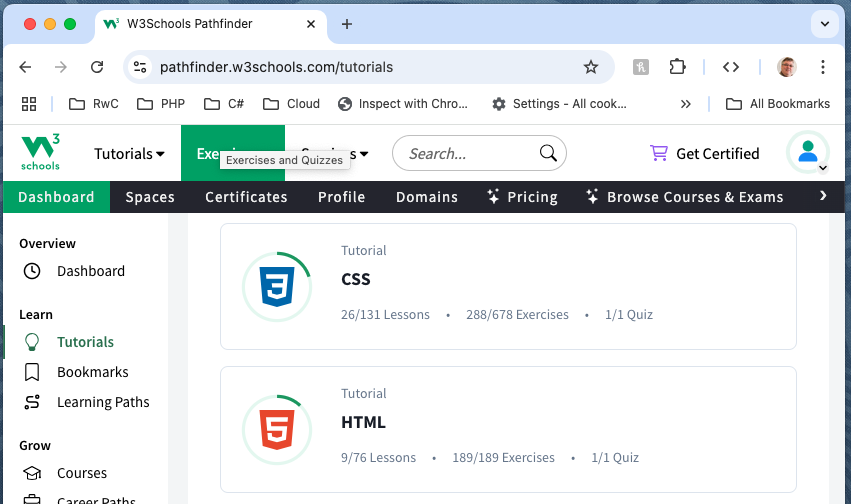Click the W3Schools logo
The image size is (851, 504).
tap(40, 152)
